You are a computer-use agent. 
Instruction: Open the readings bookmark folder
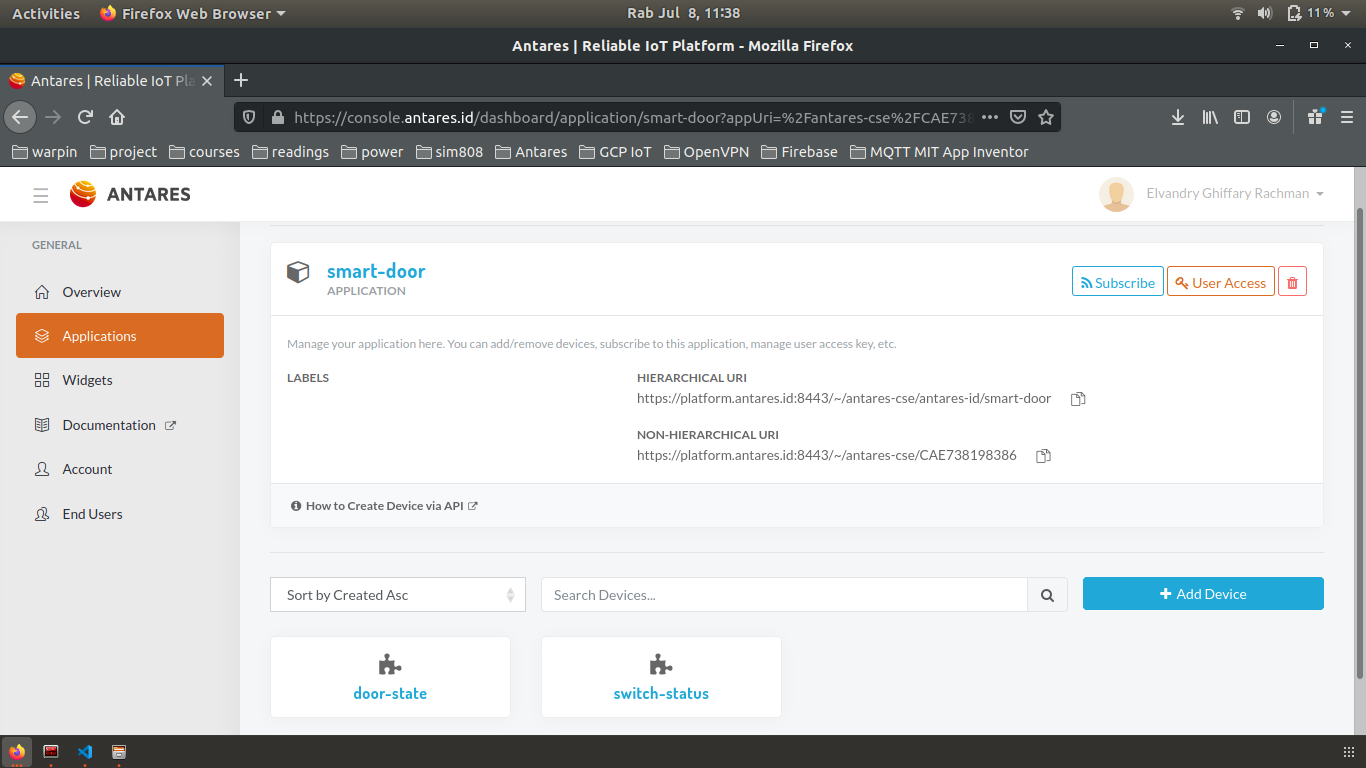[290, 152]
